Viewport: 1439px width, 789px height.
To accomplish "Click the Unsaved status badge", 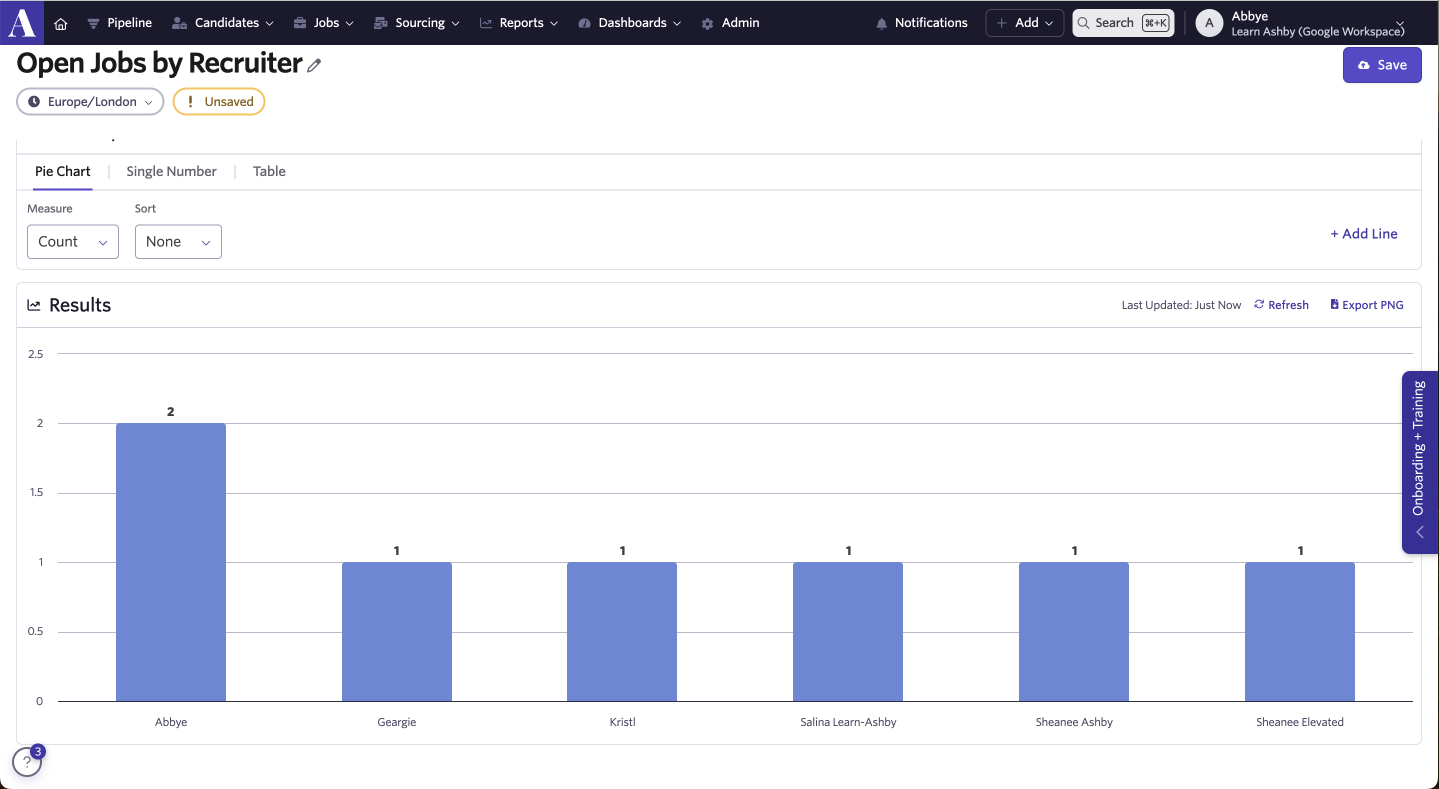I will click(x=219, y=102).
